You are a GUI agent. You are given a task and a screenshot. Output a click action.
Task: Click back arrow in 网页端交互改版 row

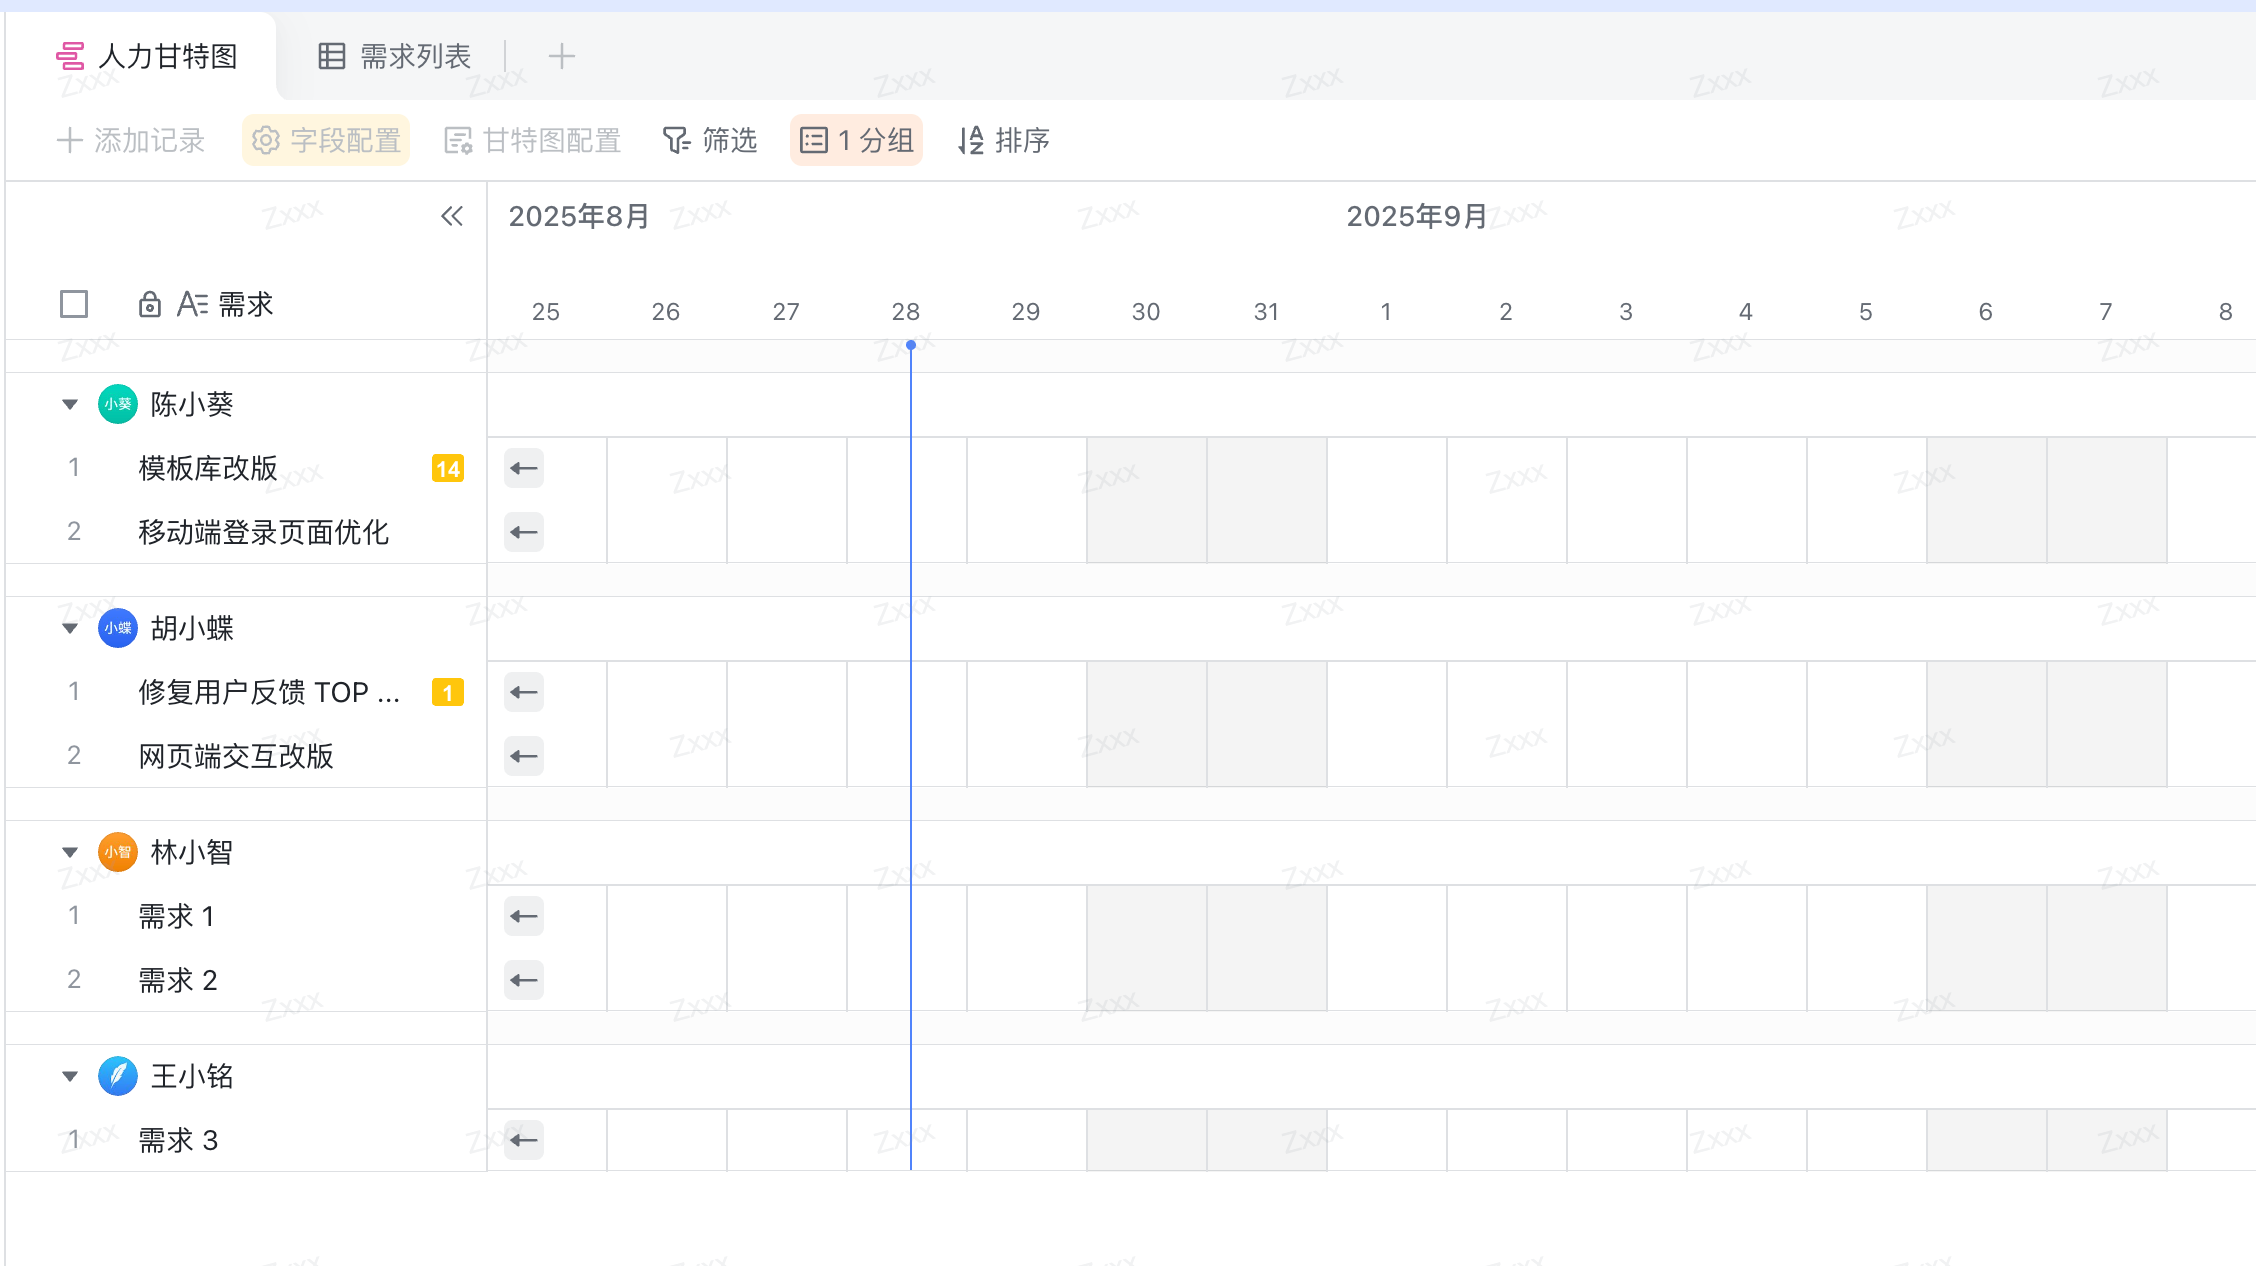coord(524,756)
